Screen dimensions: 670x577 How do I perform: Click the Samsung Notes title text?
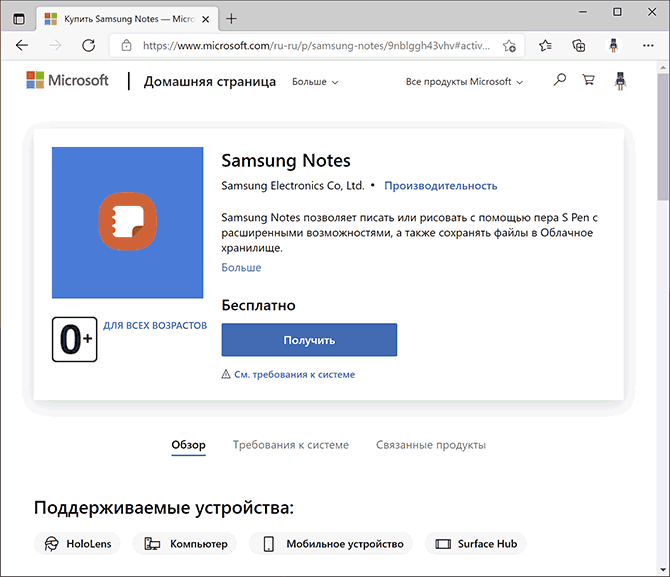[286, 161]
